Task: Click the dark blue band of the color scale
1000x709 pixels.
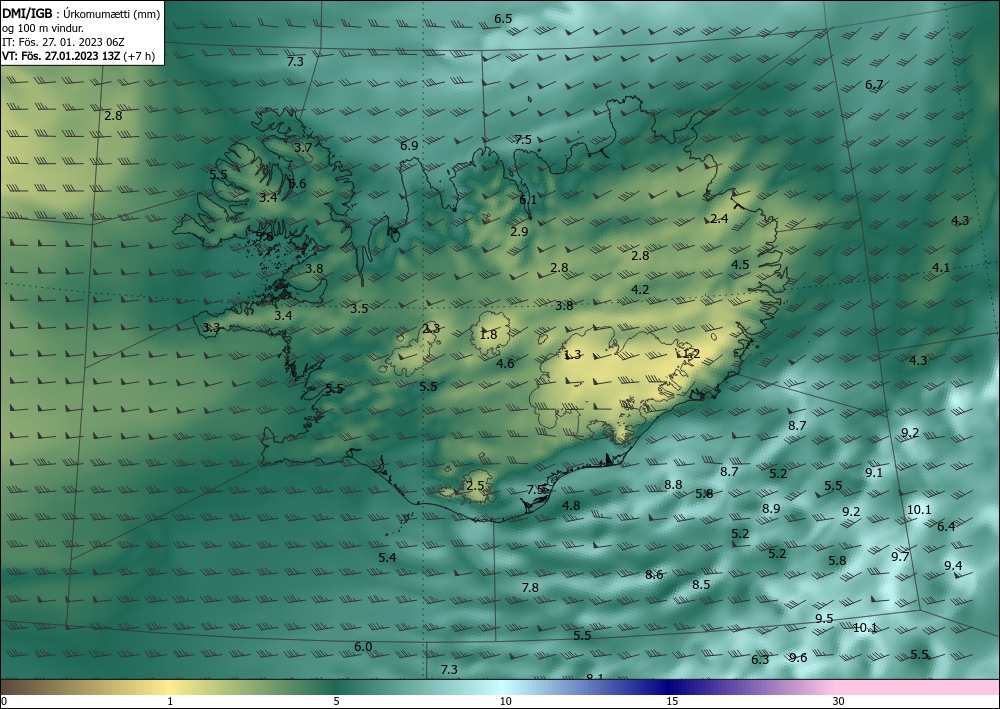Action: [666, 687]
